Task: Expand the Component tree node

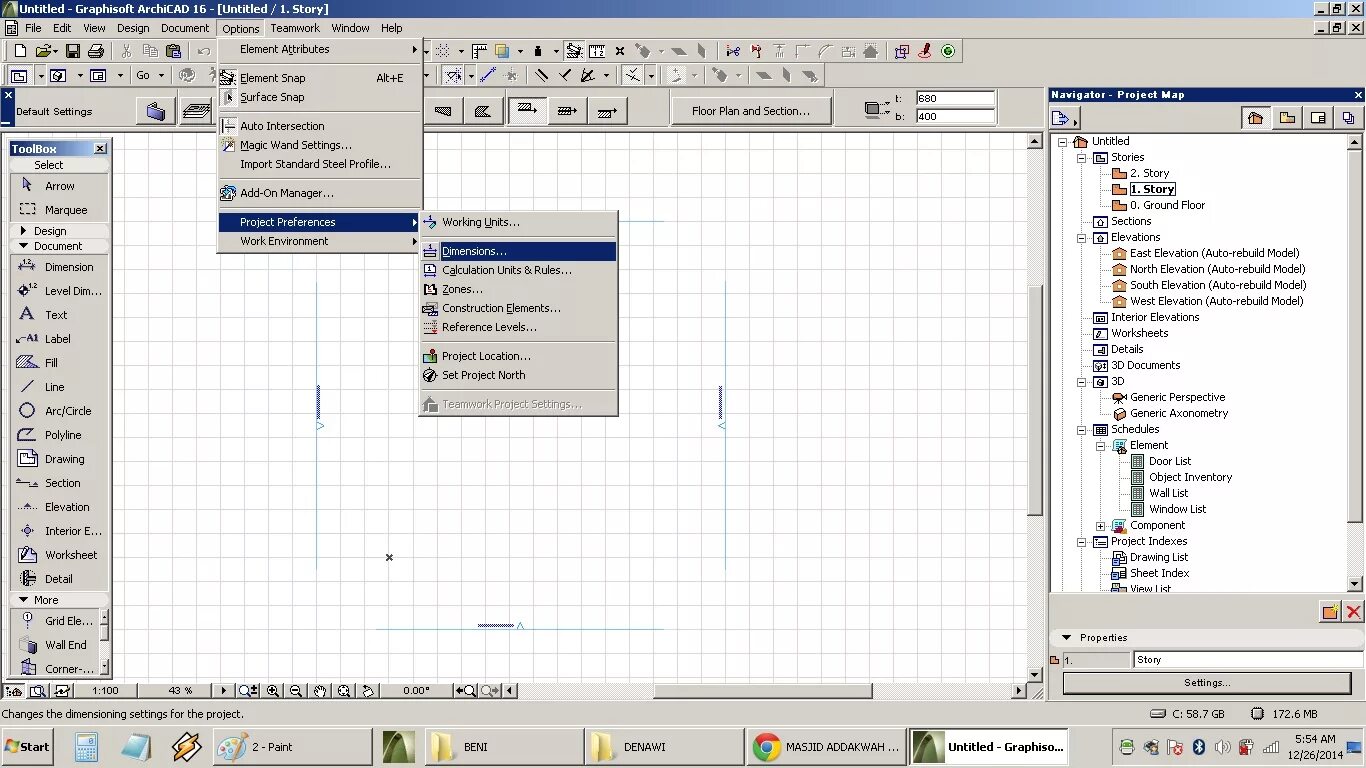Action: tap(1100, 526)
